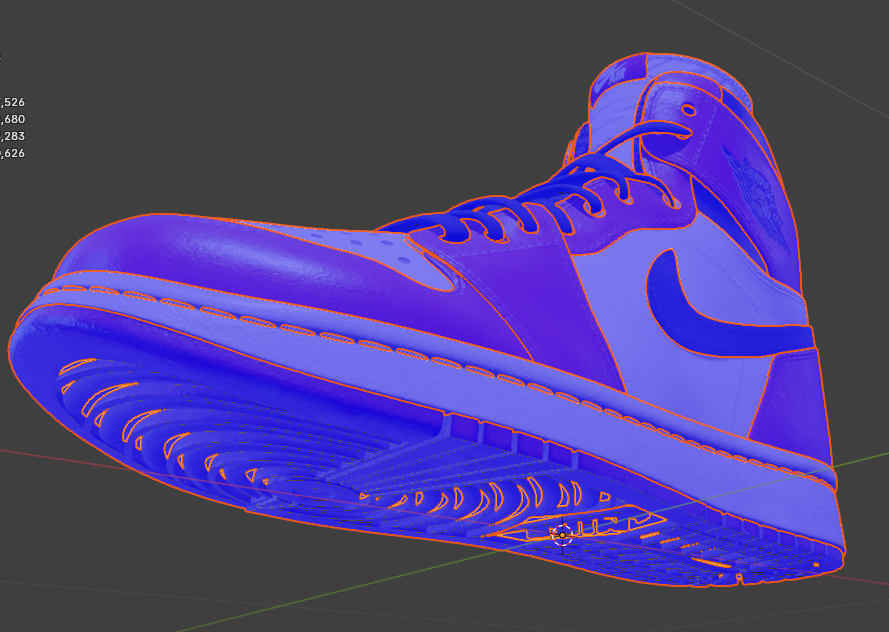Click the statistics value ending in ,680
The width and height of the screenshot is (889, 632).
tap(12, 119)
